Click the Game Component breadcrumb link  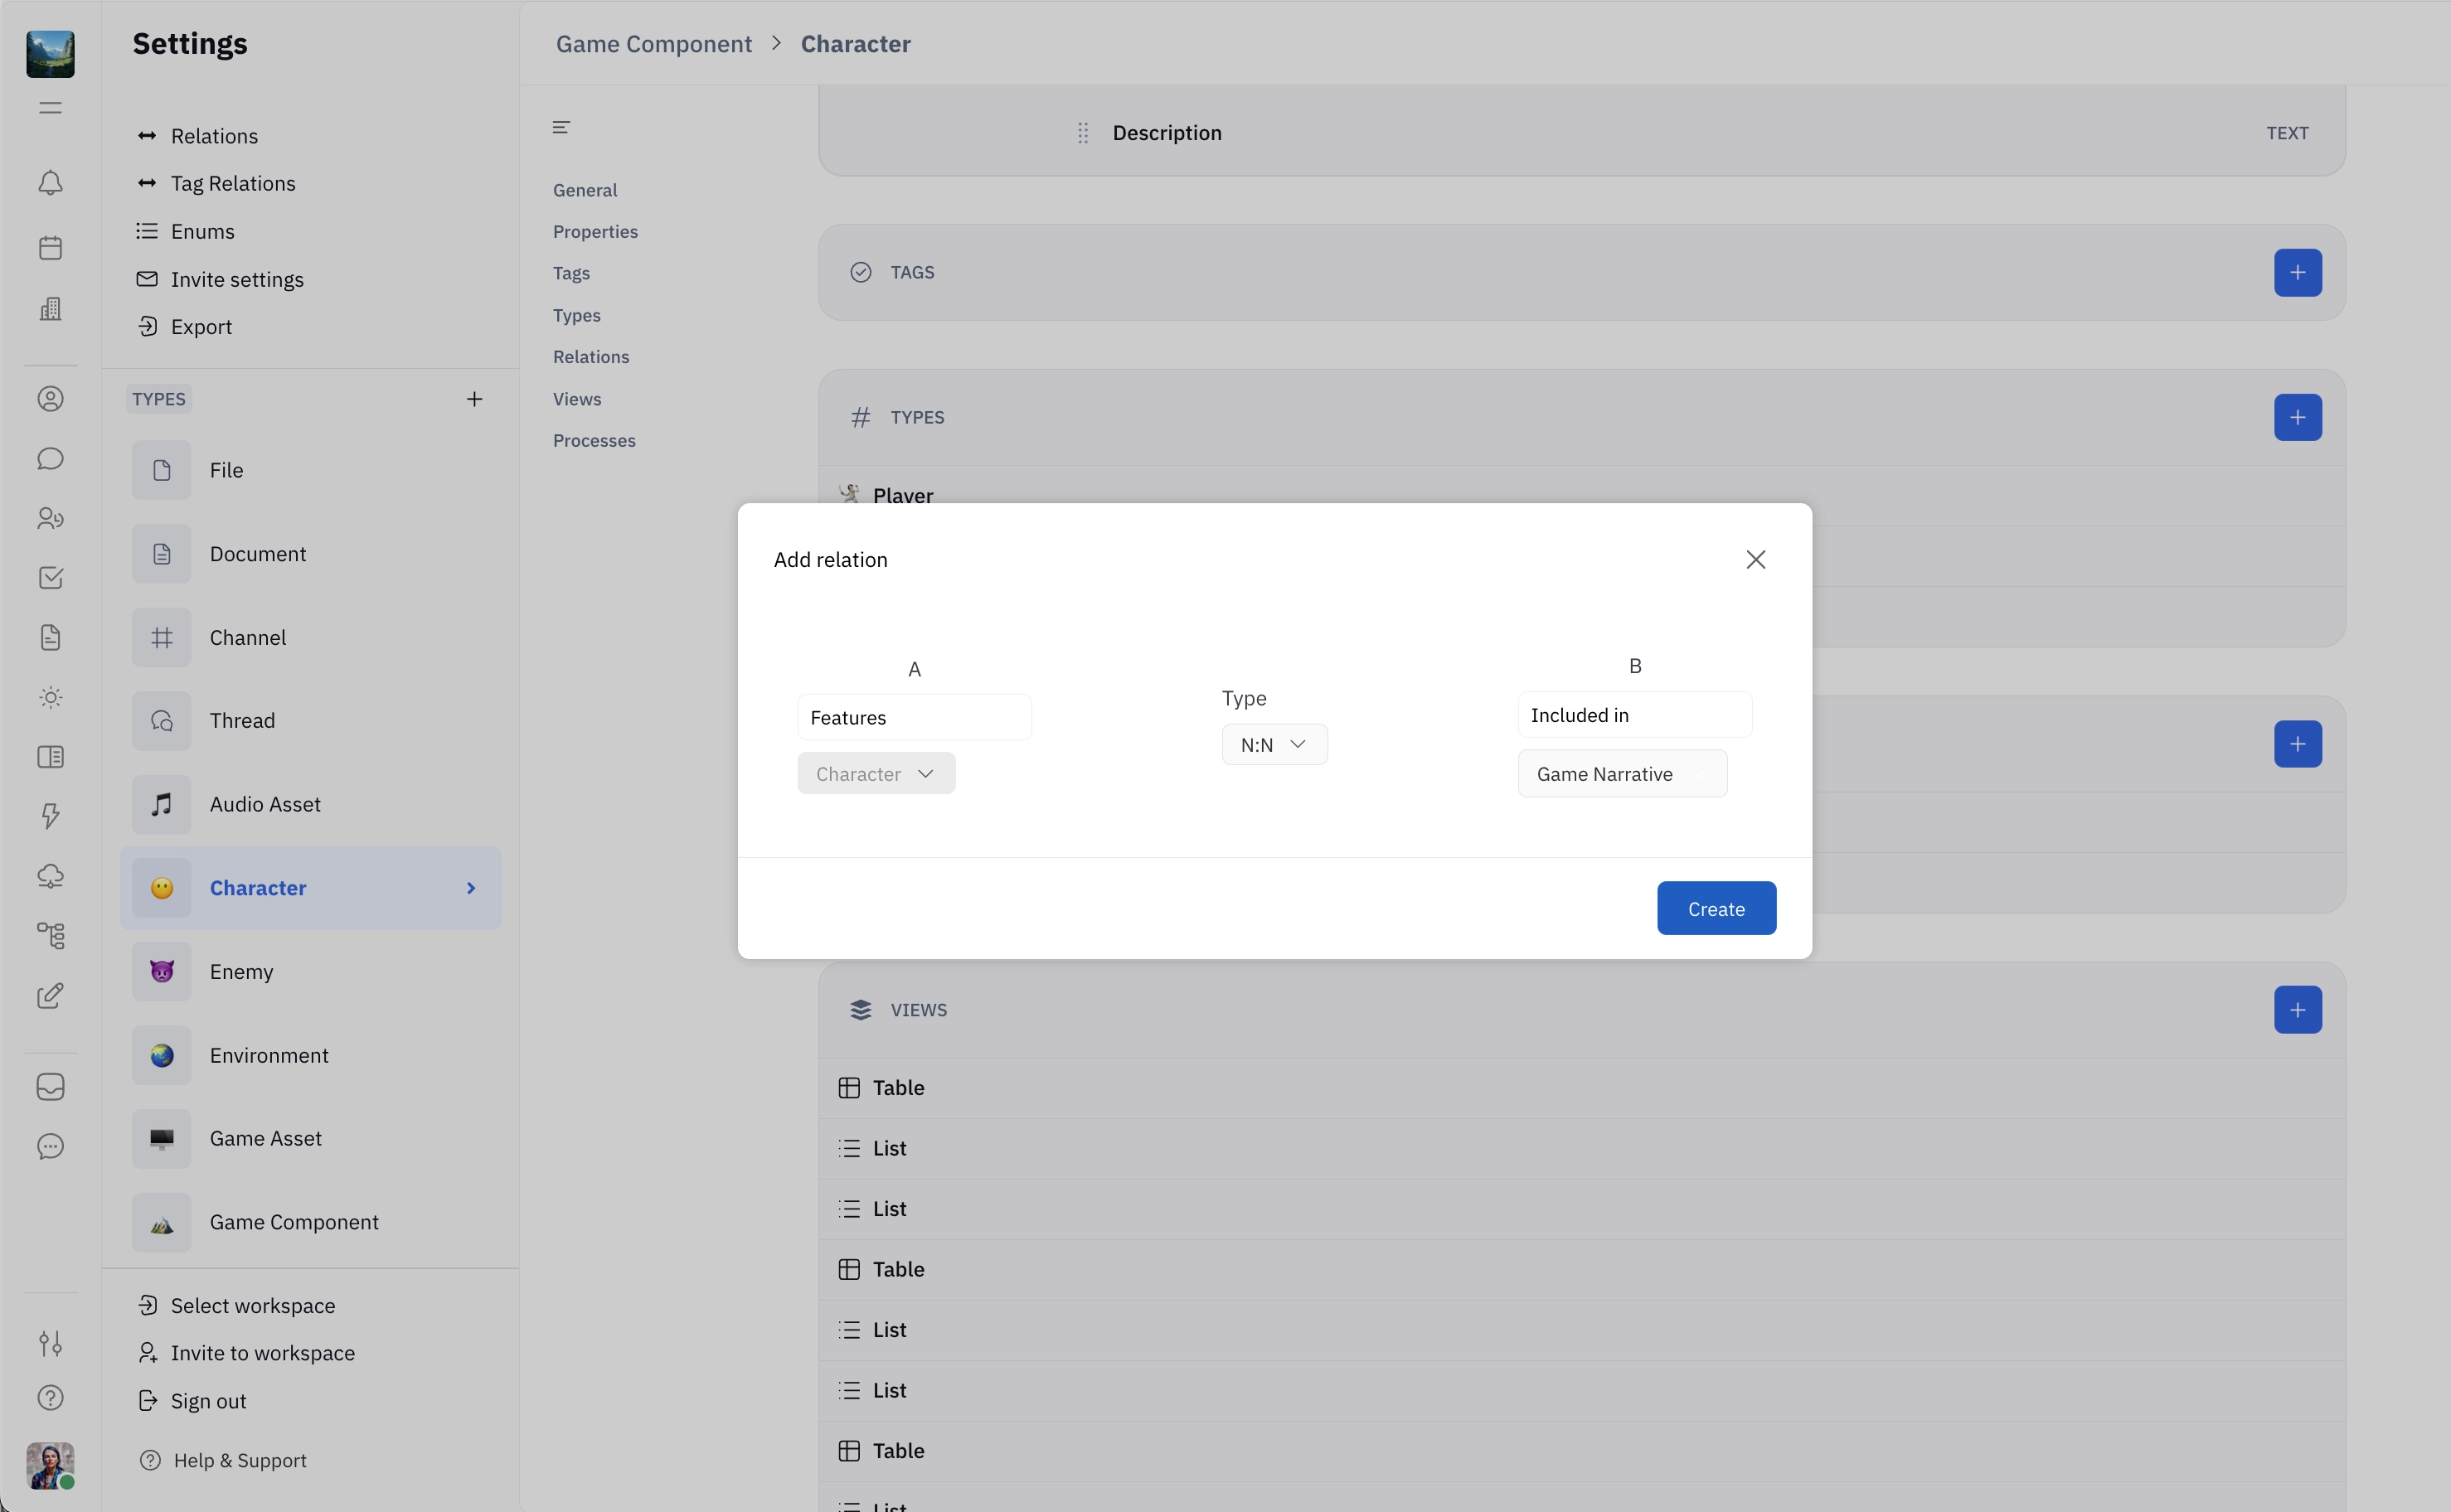653,44
